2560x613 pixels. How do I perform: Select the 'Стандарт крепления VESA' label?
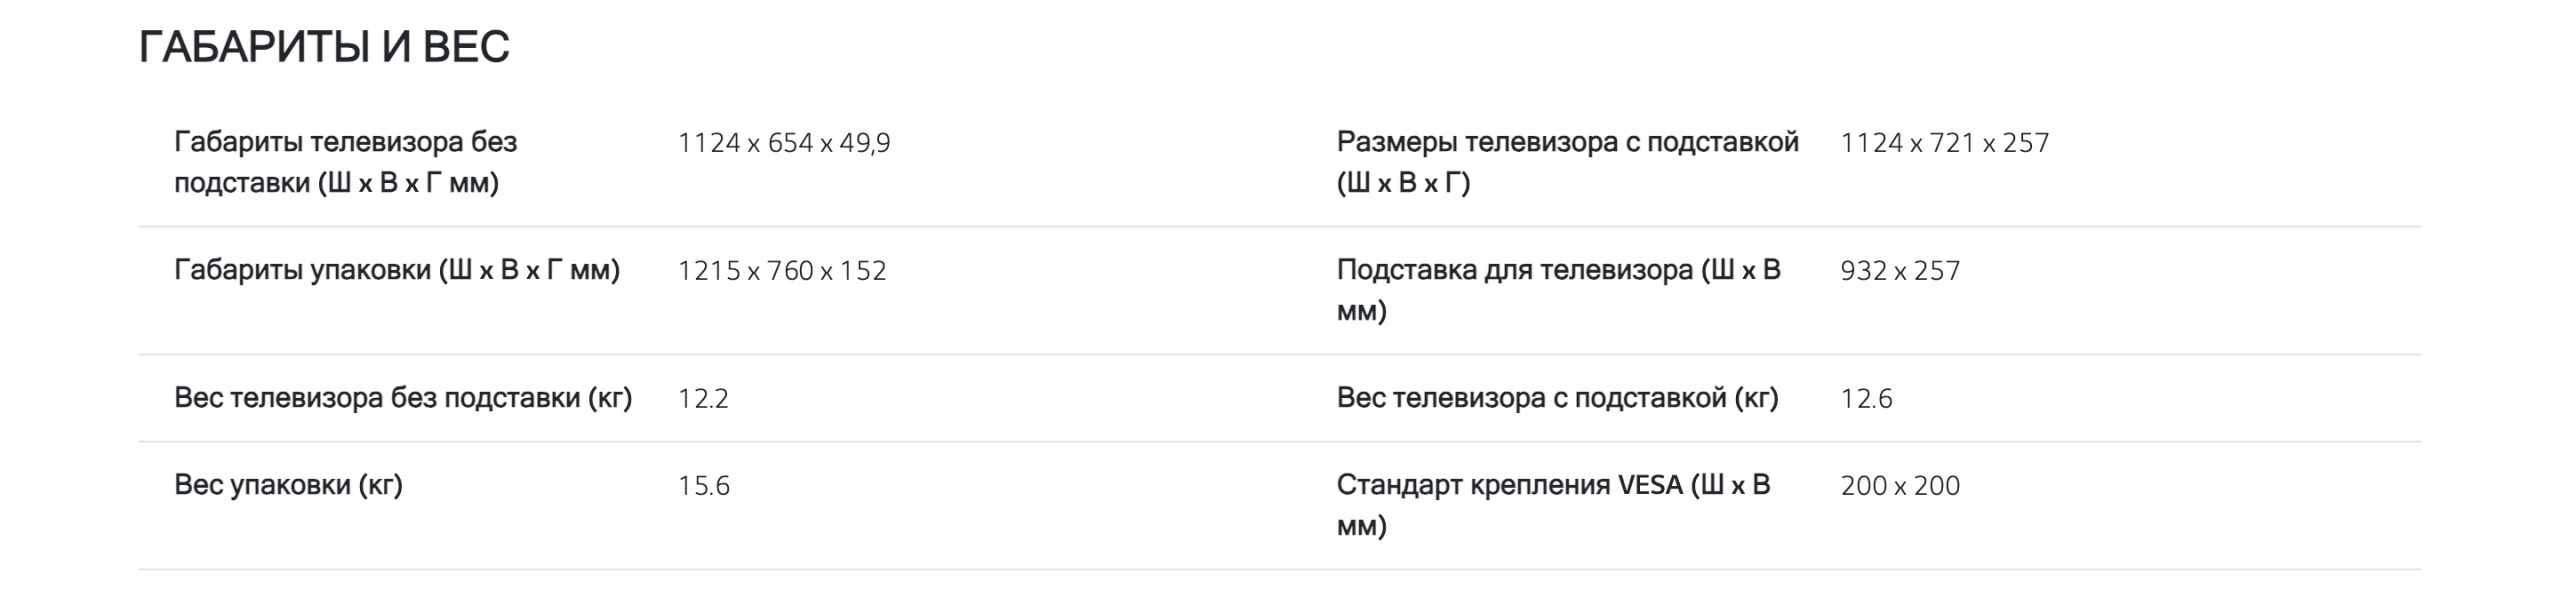pyautogui.click(x=1553, y=506)
